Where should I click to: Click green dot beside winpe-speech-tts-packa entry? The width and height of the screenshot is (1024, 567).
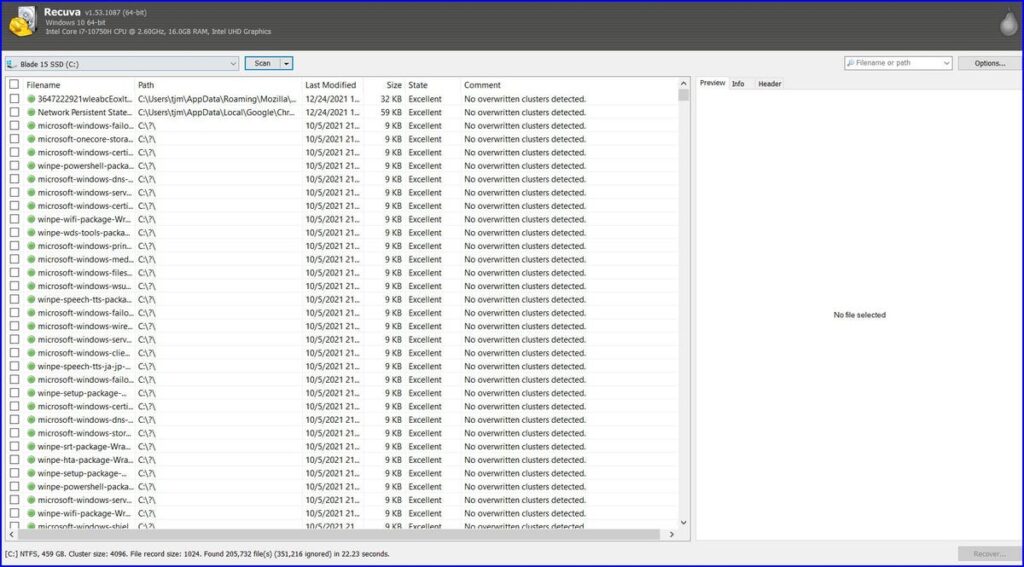(31, 300)
